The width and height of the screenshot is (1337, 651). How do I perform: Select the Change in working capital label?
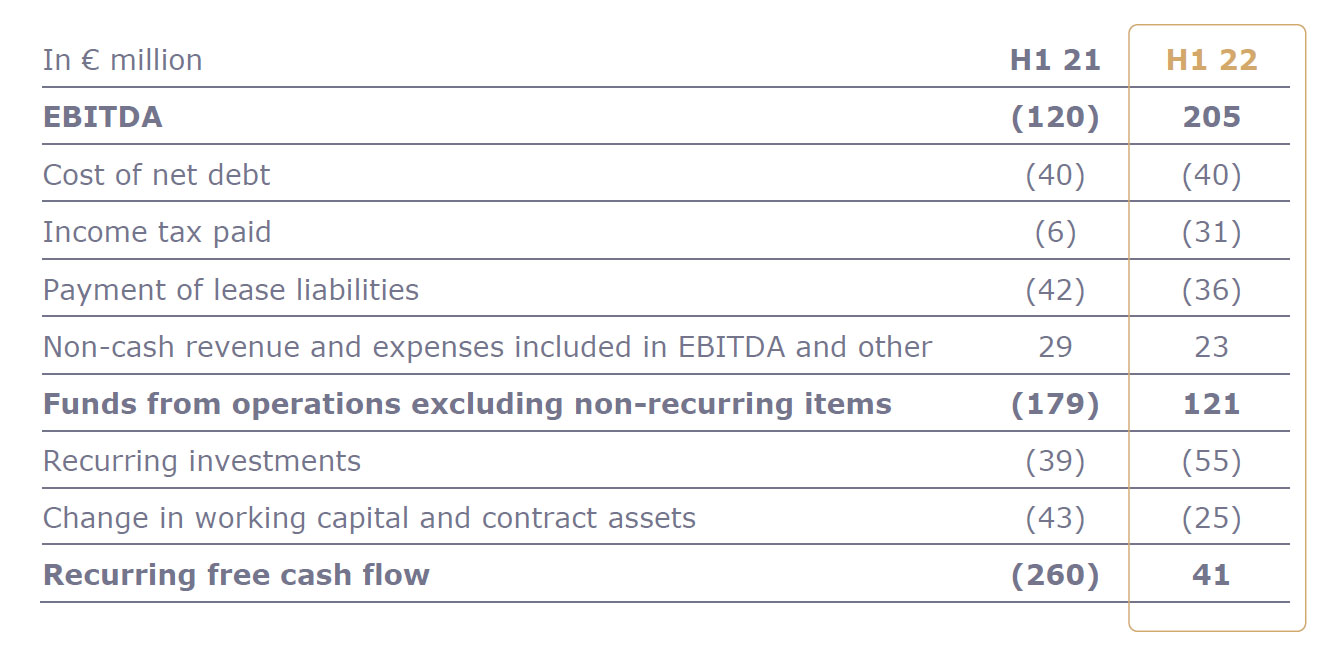[369, 518]
